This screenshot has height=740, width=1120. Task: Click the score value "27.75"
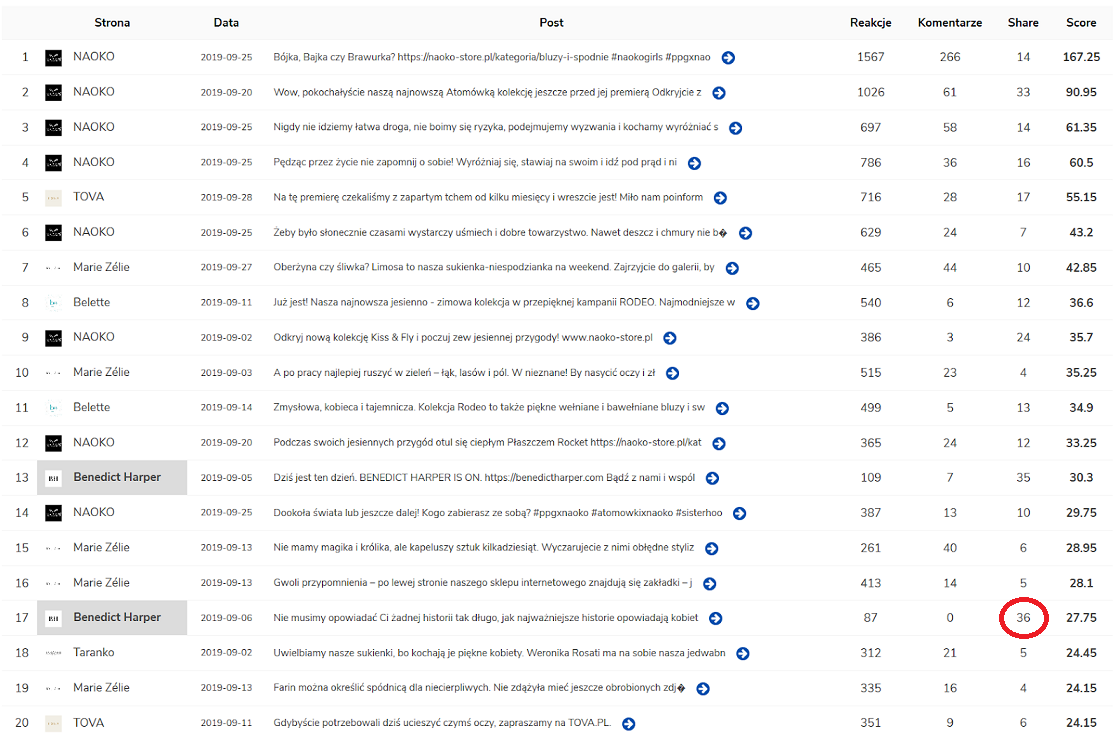point(1081,617)
